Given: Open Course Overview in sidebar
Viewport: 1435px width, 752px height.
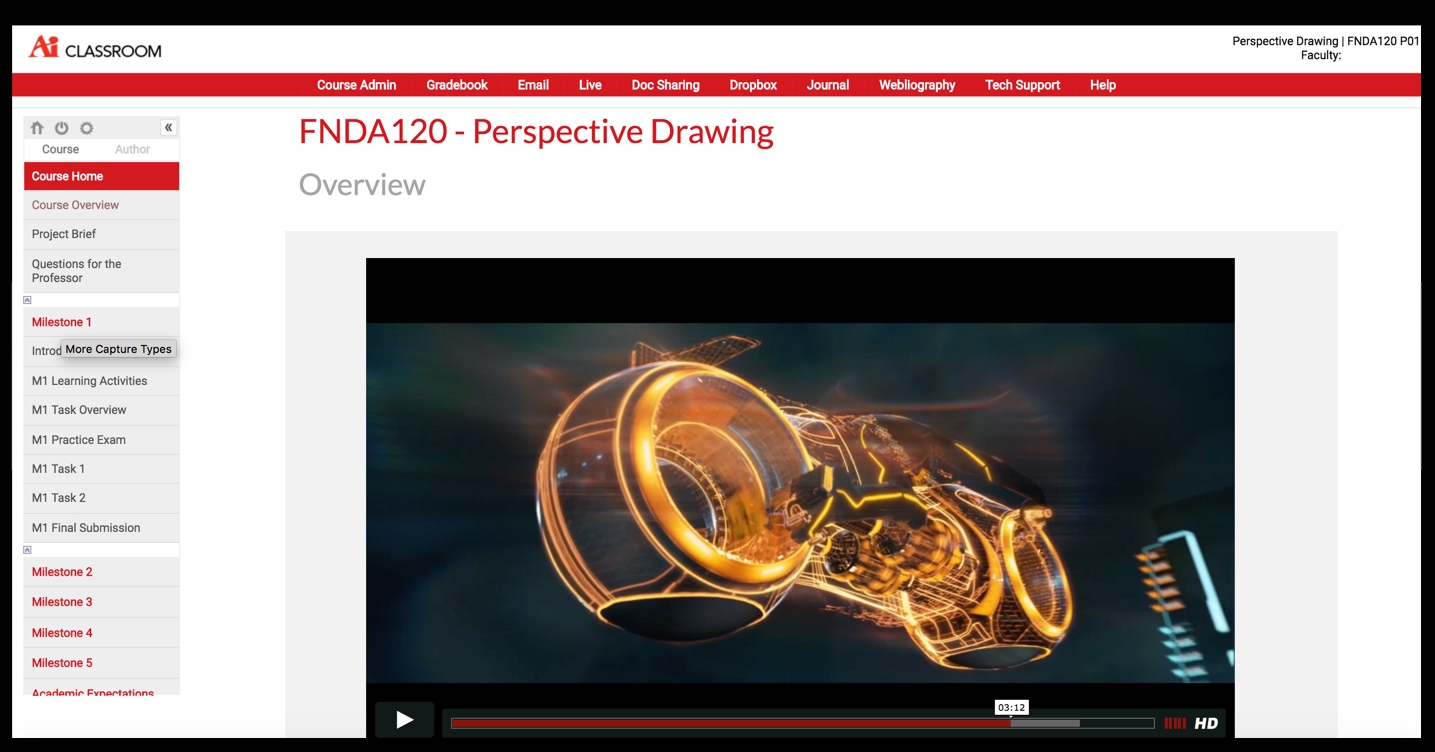Looking at the screenshot, I should pos(101,205).
